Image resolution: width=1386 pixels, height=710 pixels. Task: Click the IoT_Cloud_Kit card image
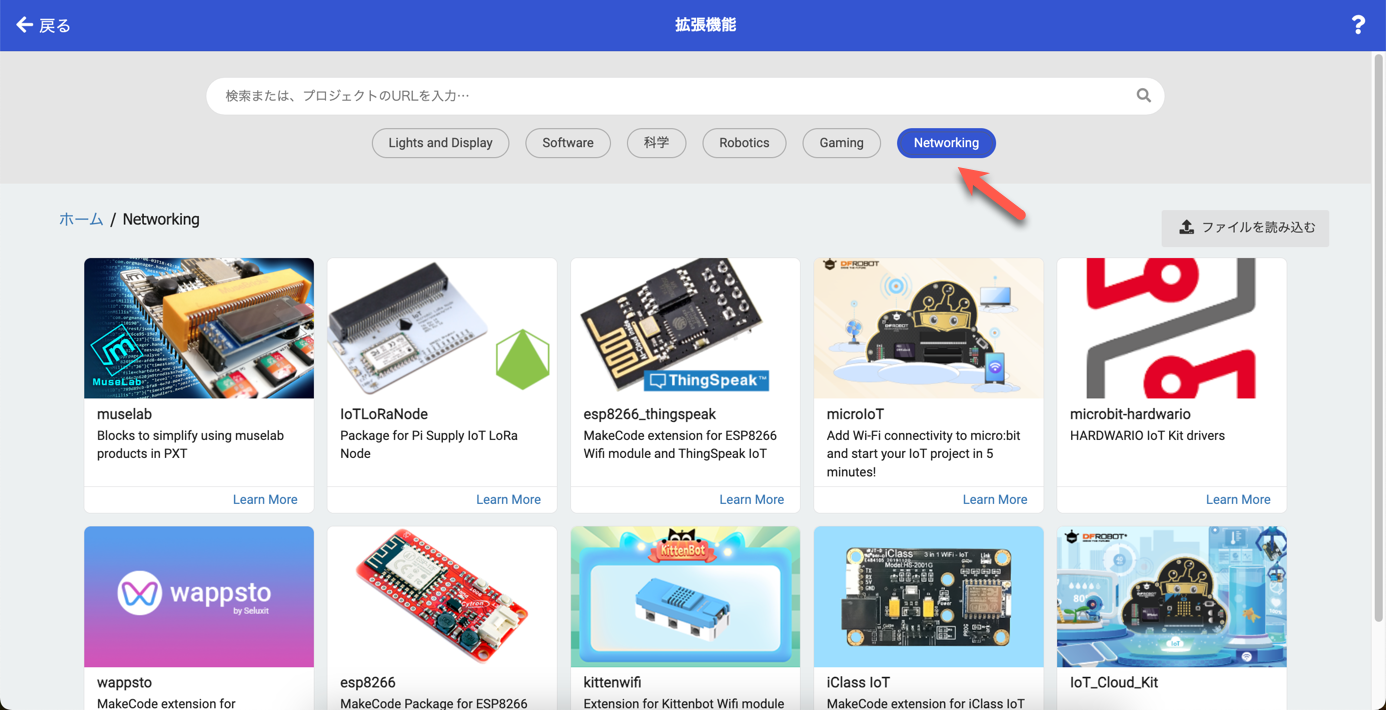[1171, 597]
